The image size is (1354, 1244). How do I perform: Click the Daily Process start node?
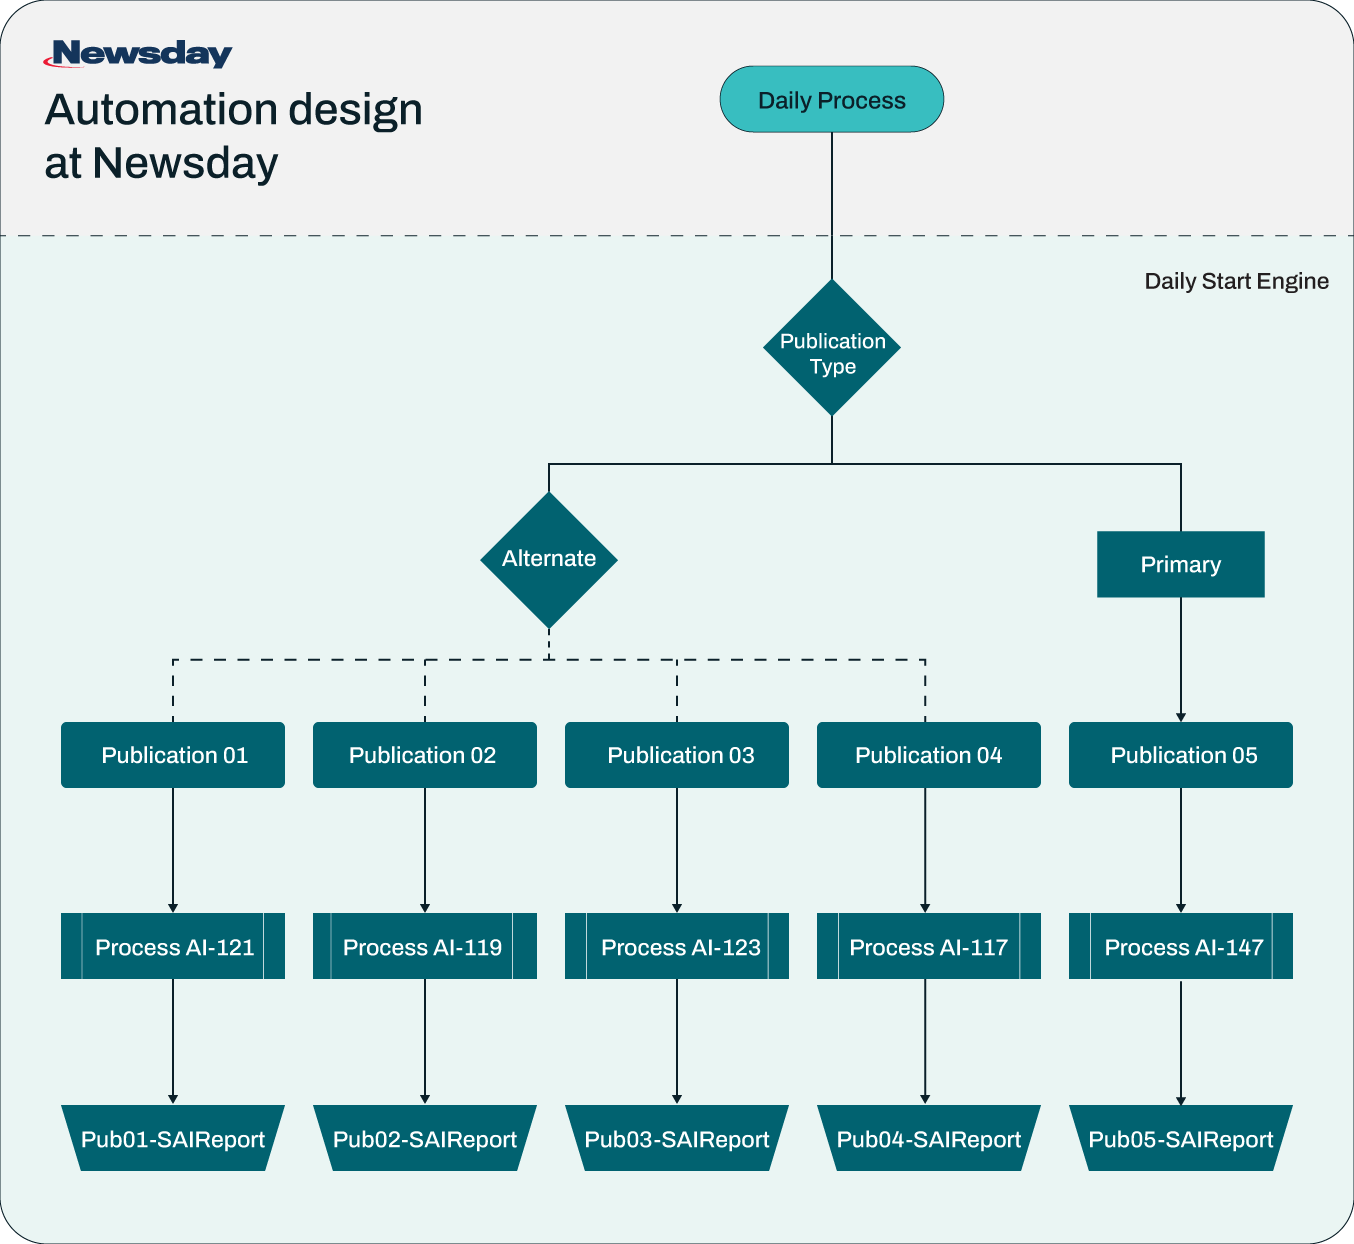pyautogui.click(x=831, y=99)
